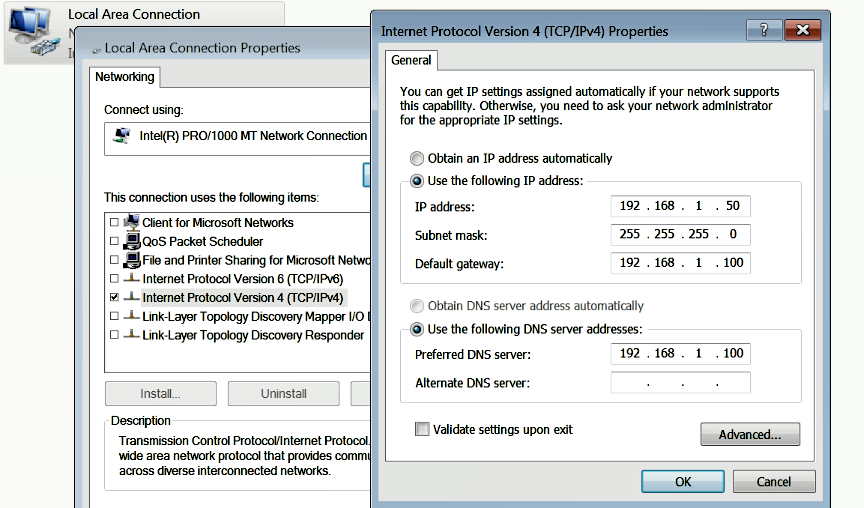This screenshot has width=864, height=508.
Task: Select File and Printer Sharing row text
Action: [256, 260]
